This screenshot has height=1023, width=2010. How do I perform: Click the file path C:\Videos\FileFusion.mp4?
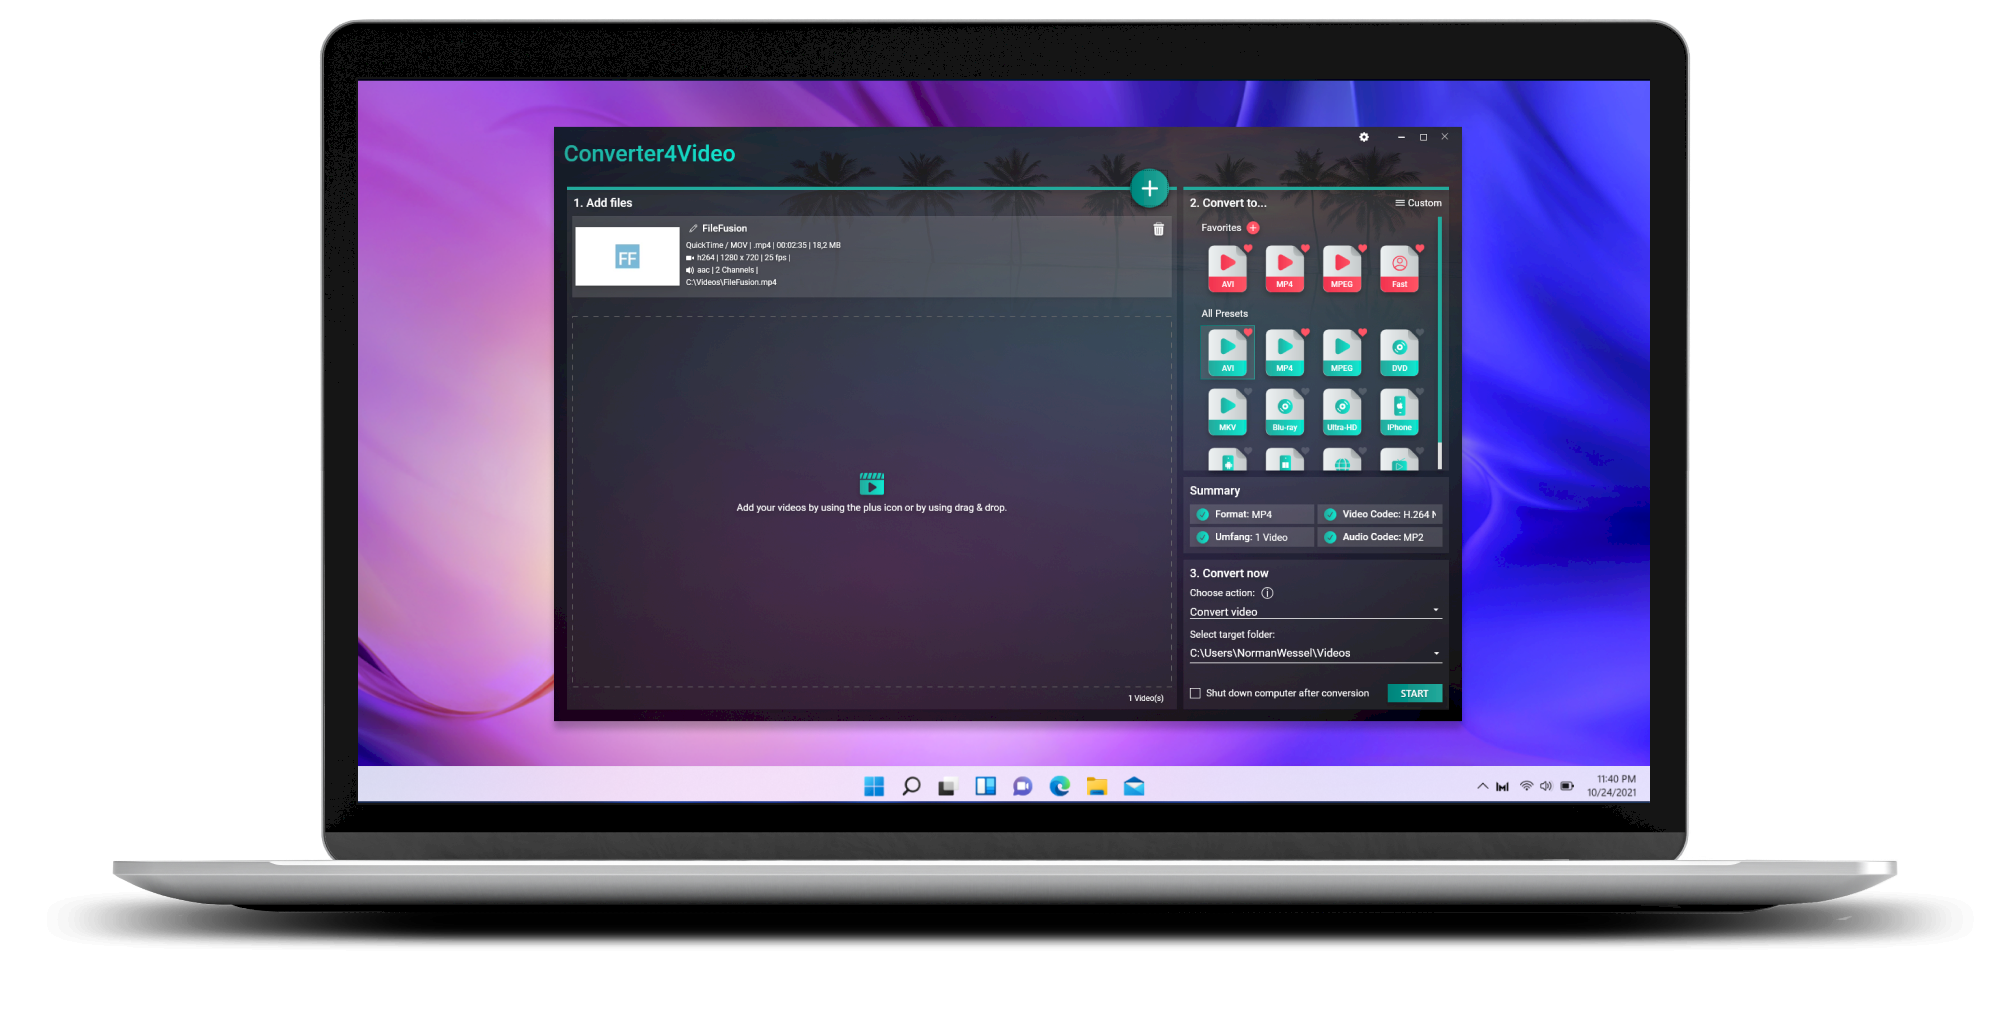(731, 282)
